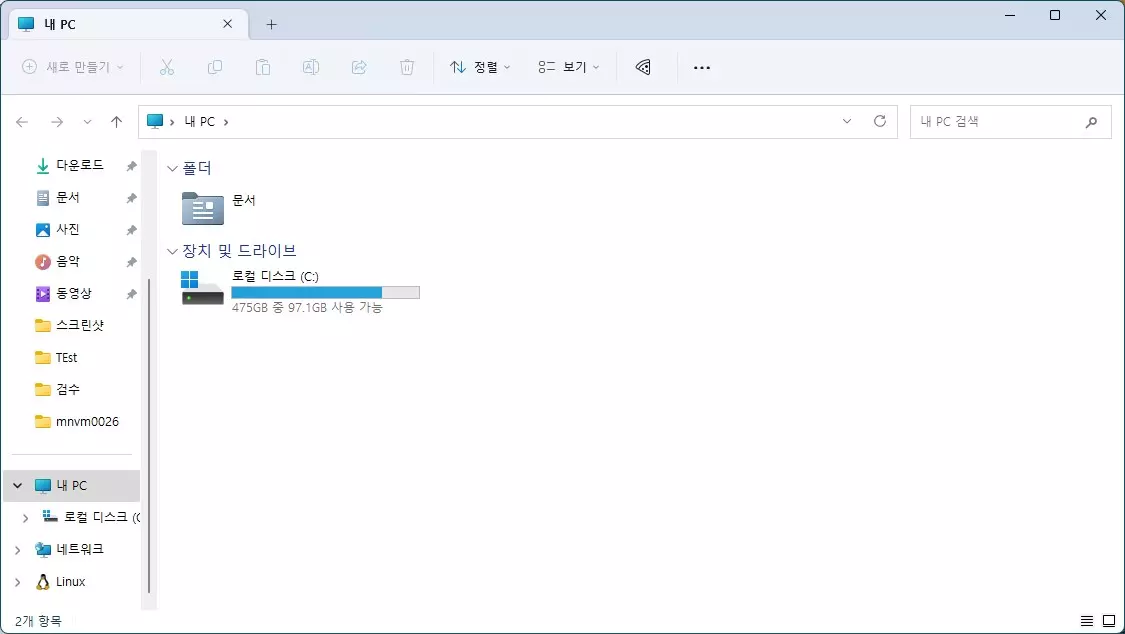Open 스크린샷 folder in the sidebar
The height and width of the screenshot is (634, 1125).
(x=80, y=326)
